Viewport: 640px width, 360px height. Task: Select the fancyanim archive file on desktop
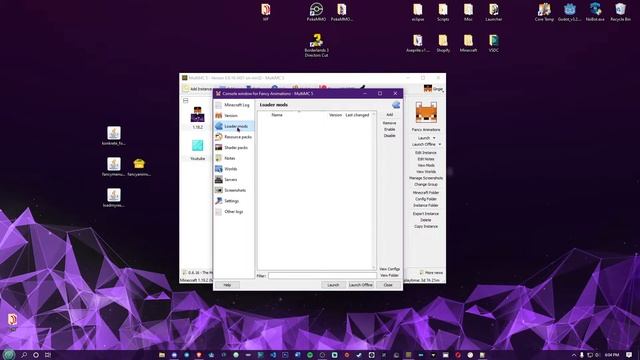click(139, 167)
